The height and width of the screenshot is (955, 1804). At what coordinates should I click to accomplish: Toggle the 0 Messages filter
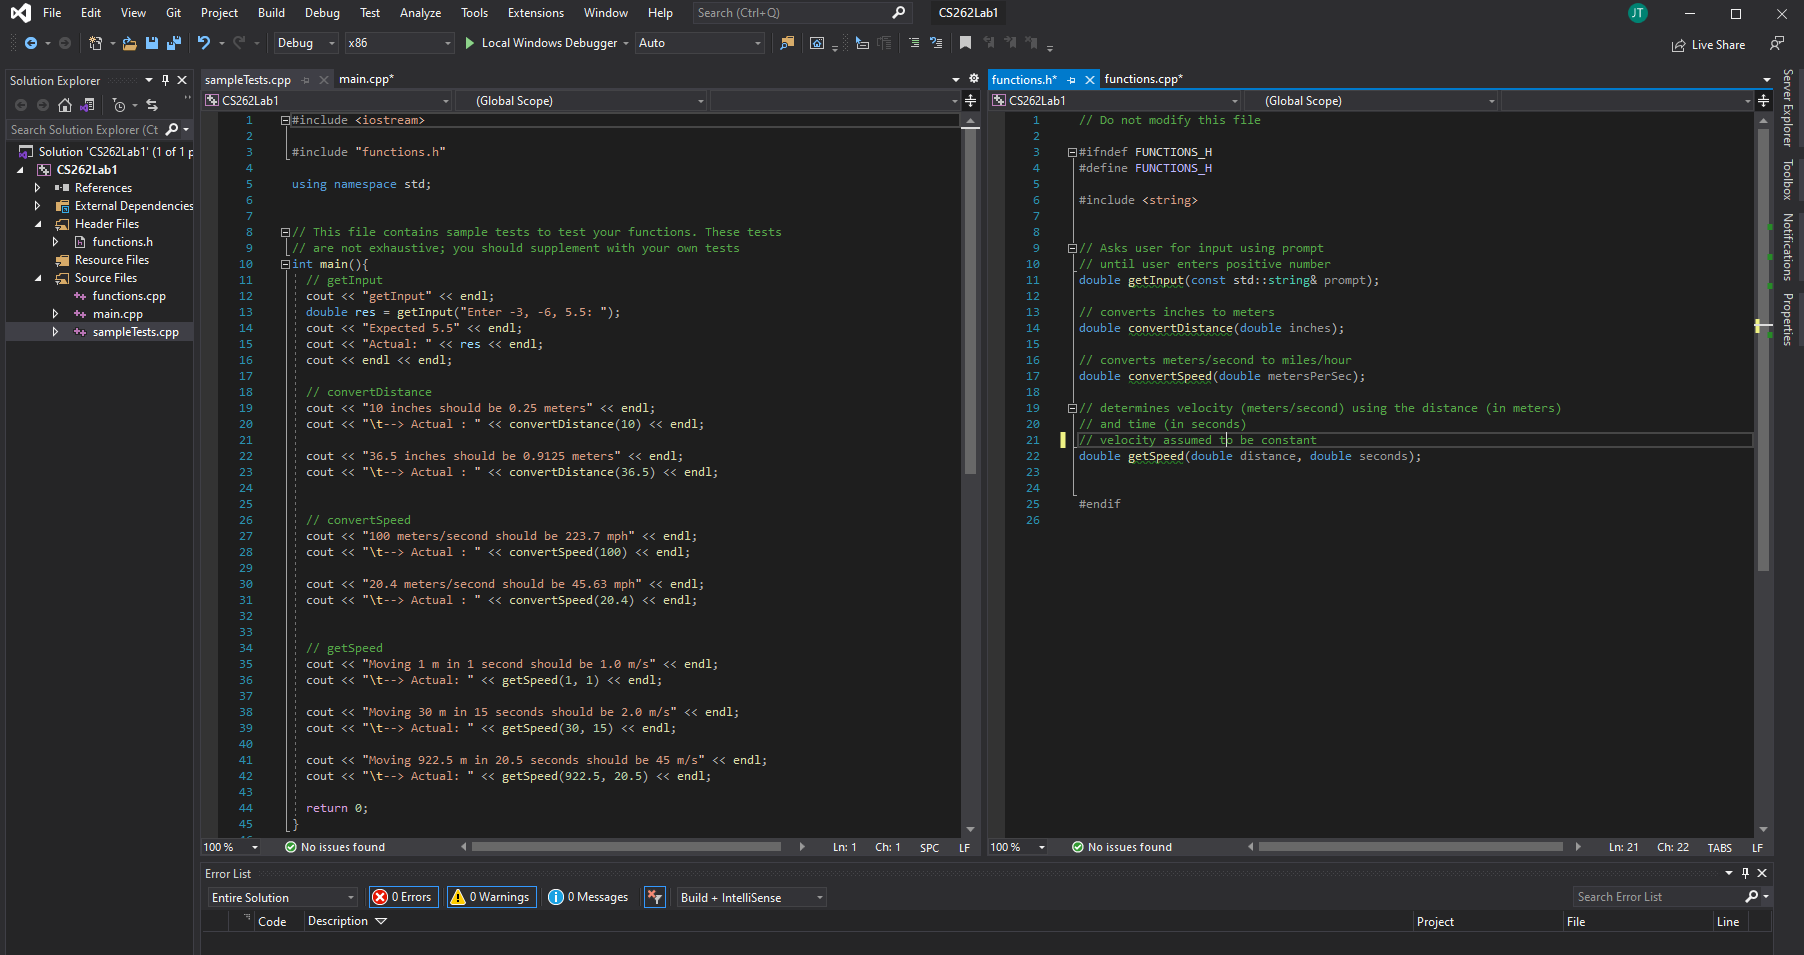589,897
